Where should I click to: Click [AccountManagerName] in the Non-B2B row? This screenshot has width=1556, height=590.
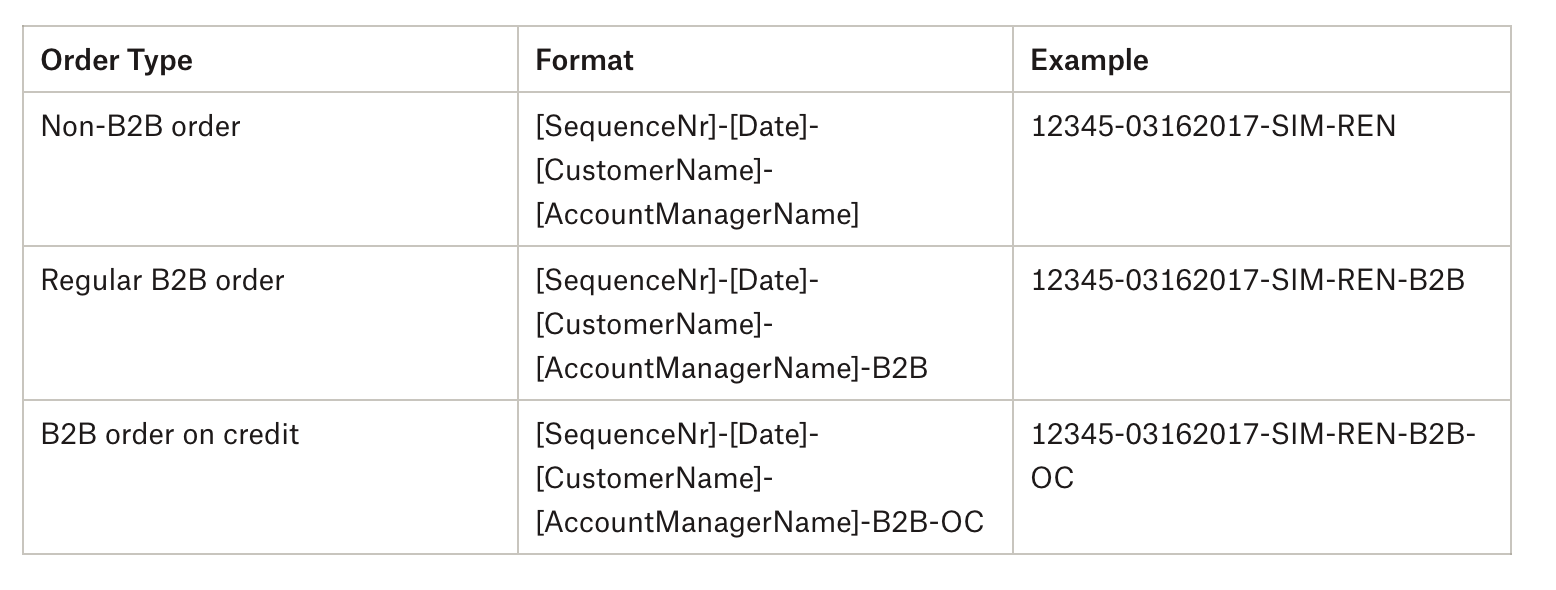(697, 214)
